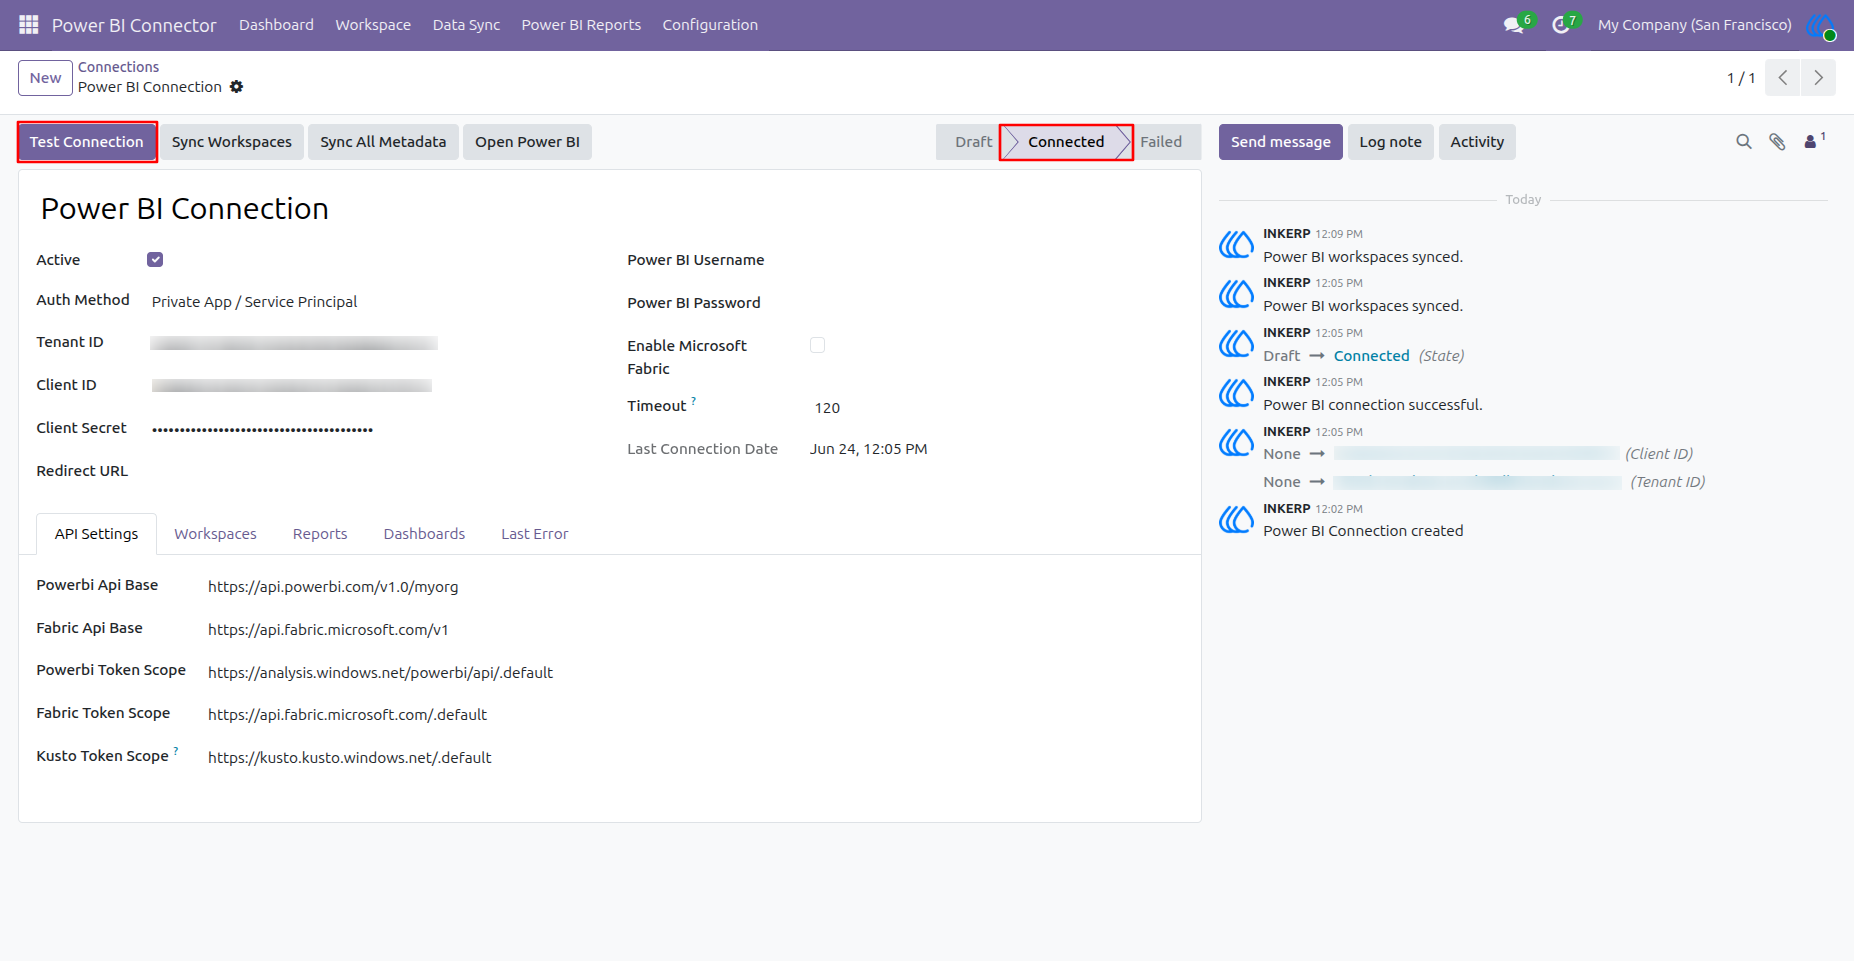Switch to the Workspaces tab
This screenshot has height=961, width=1854.
215,534
